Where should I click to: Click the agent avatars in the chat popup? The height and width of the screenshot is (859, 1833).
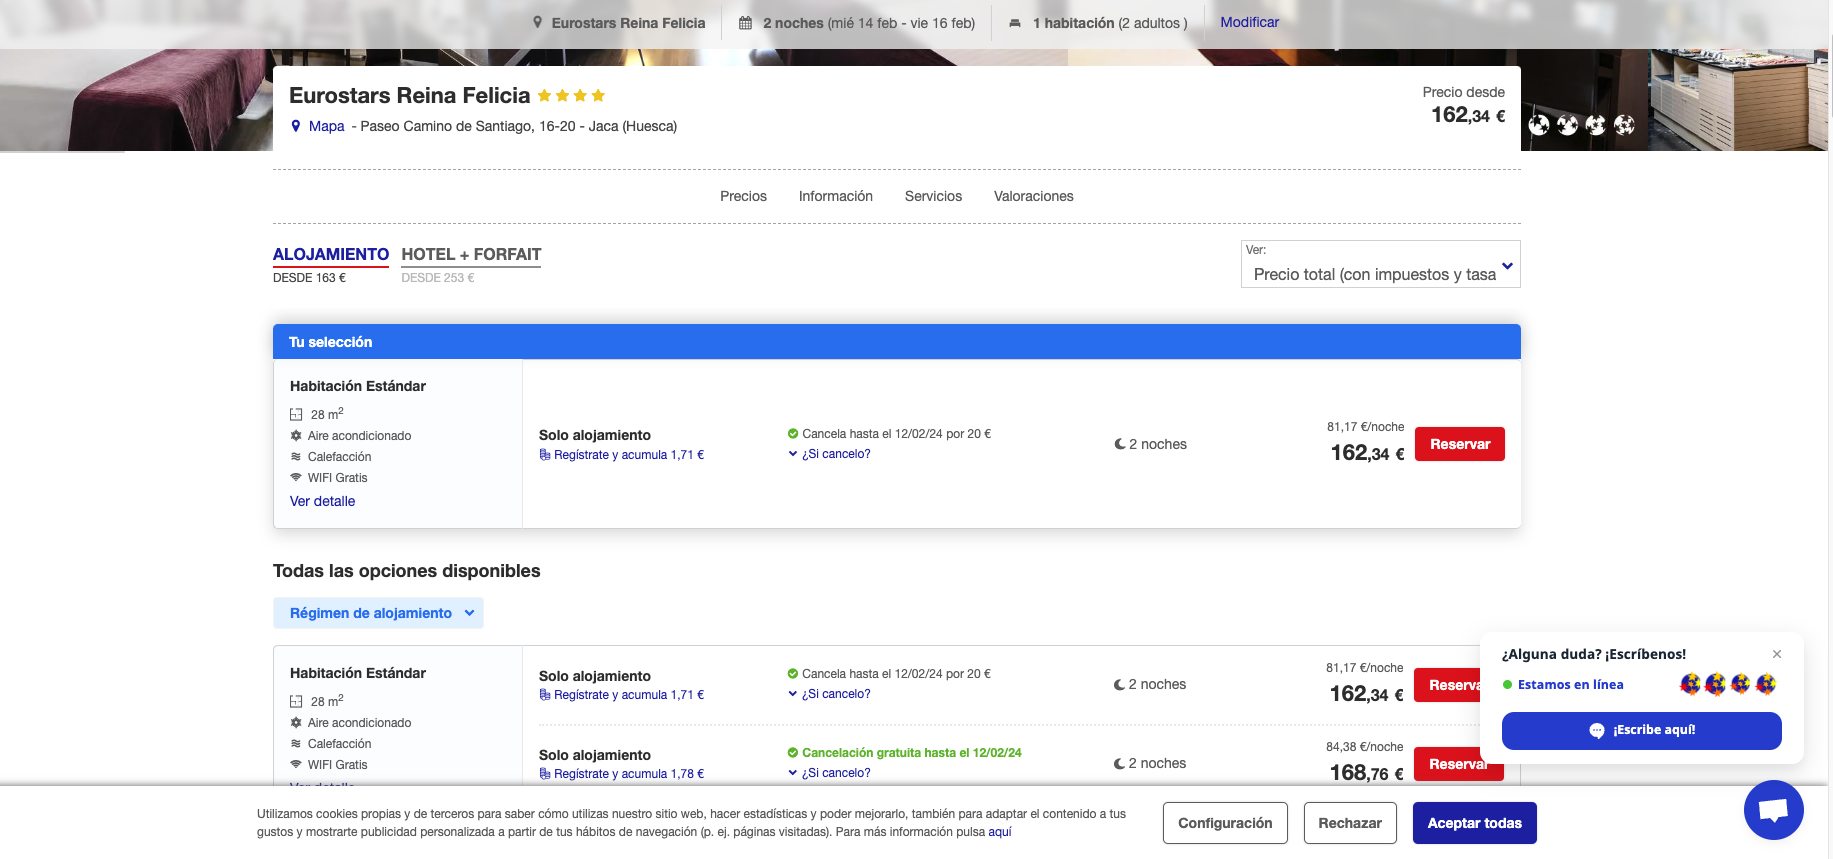point(1728,685)
